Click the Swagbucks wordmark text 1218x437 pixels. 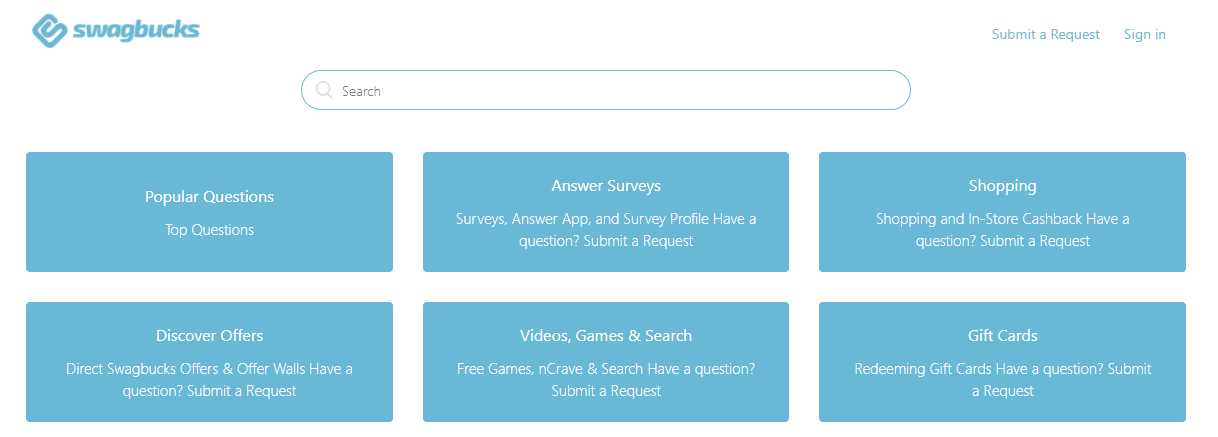coord(136,31)
